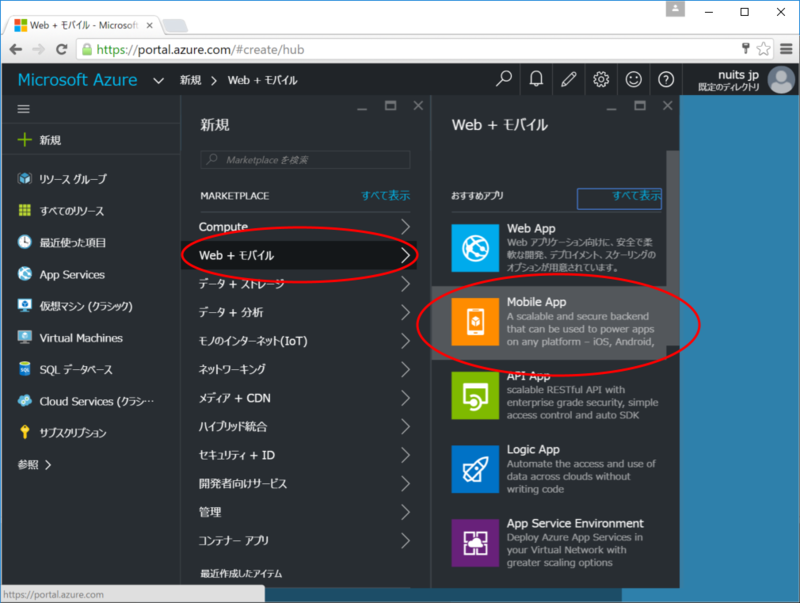Click the pencil edit dashboard icon
The width and height of the screenshot is (800, 603).
click(x=568, y=79)
